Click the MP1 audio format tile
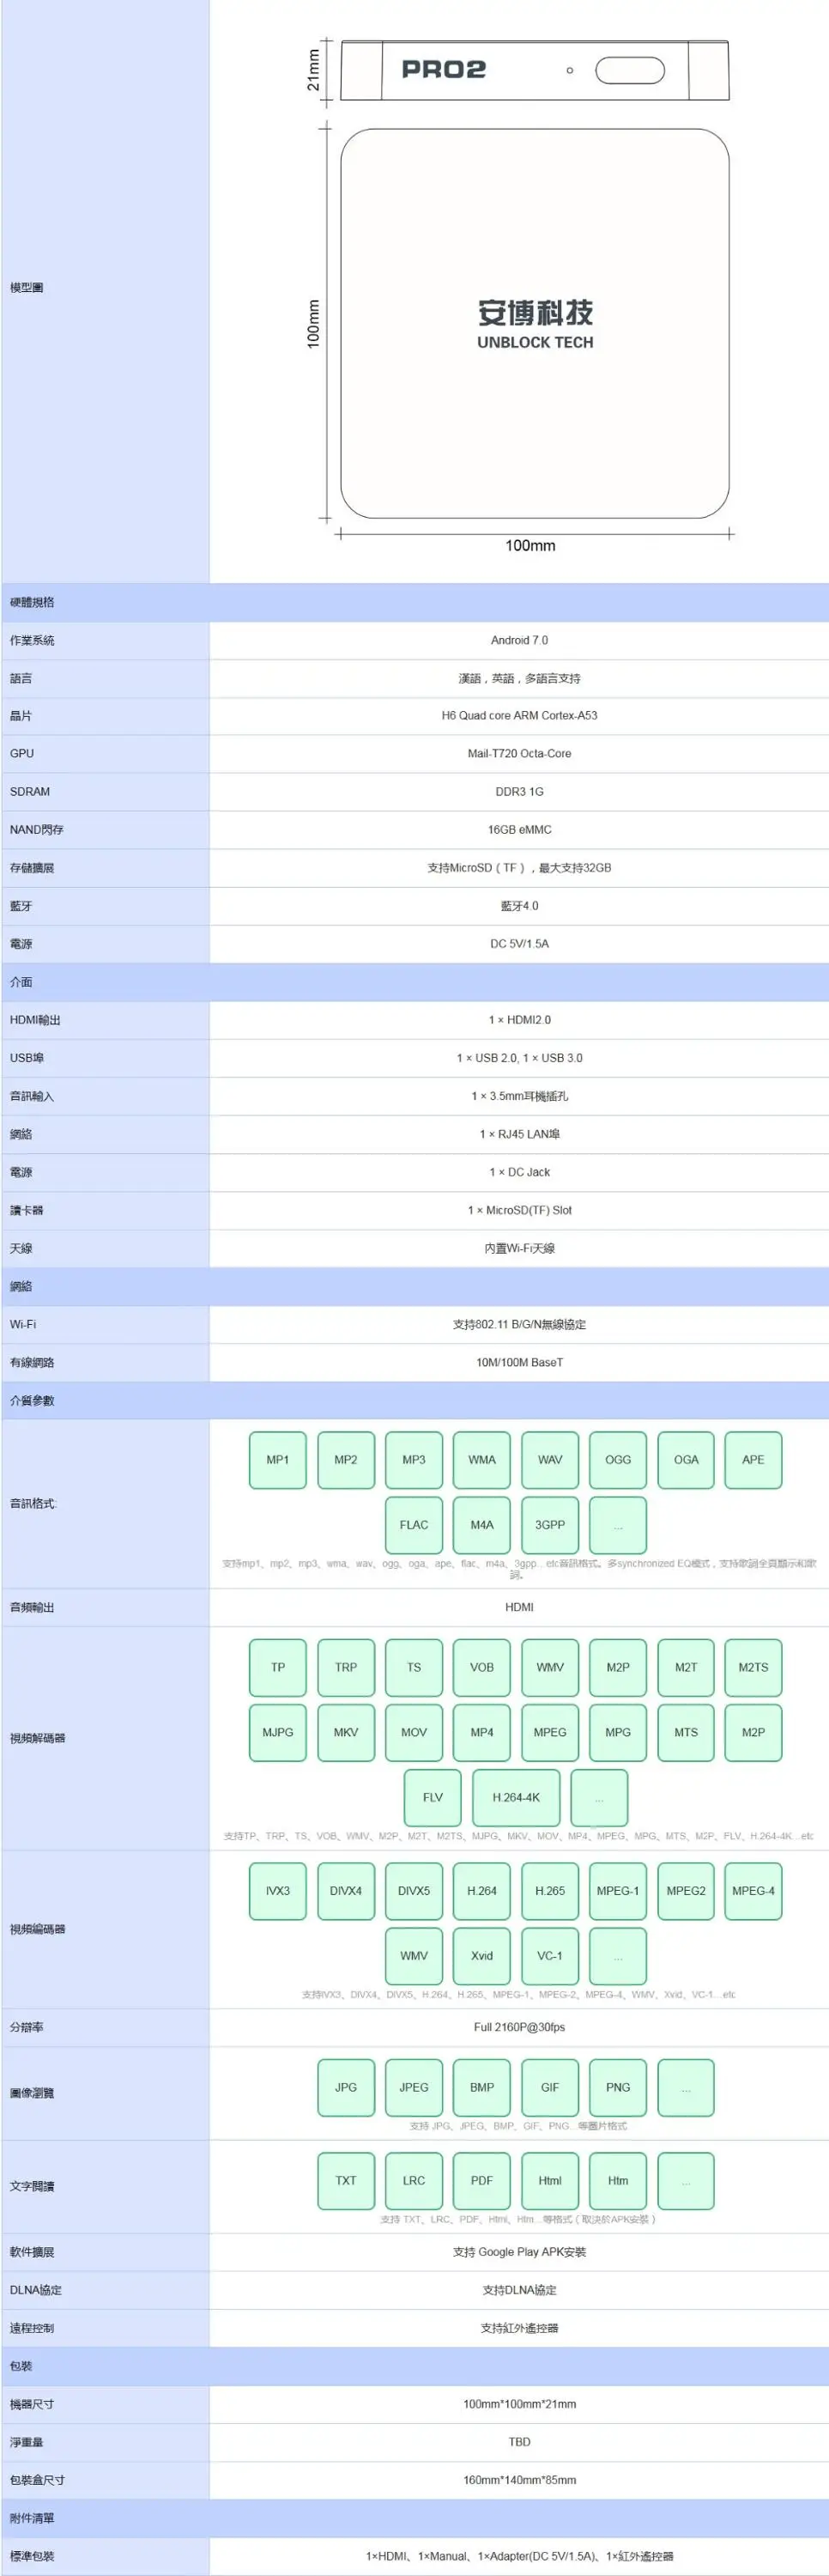This screenshot has height=2576, width=829. [x=277, y=1460]
